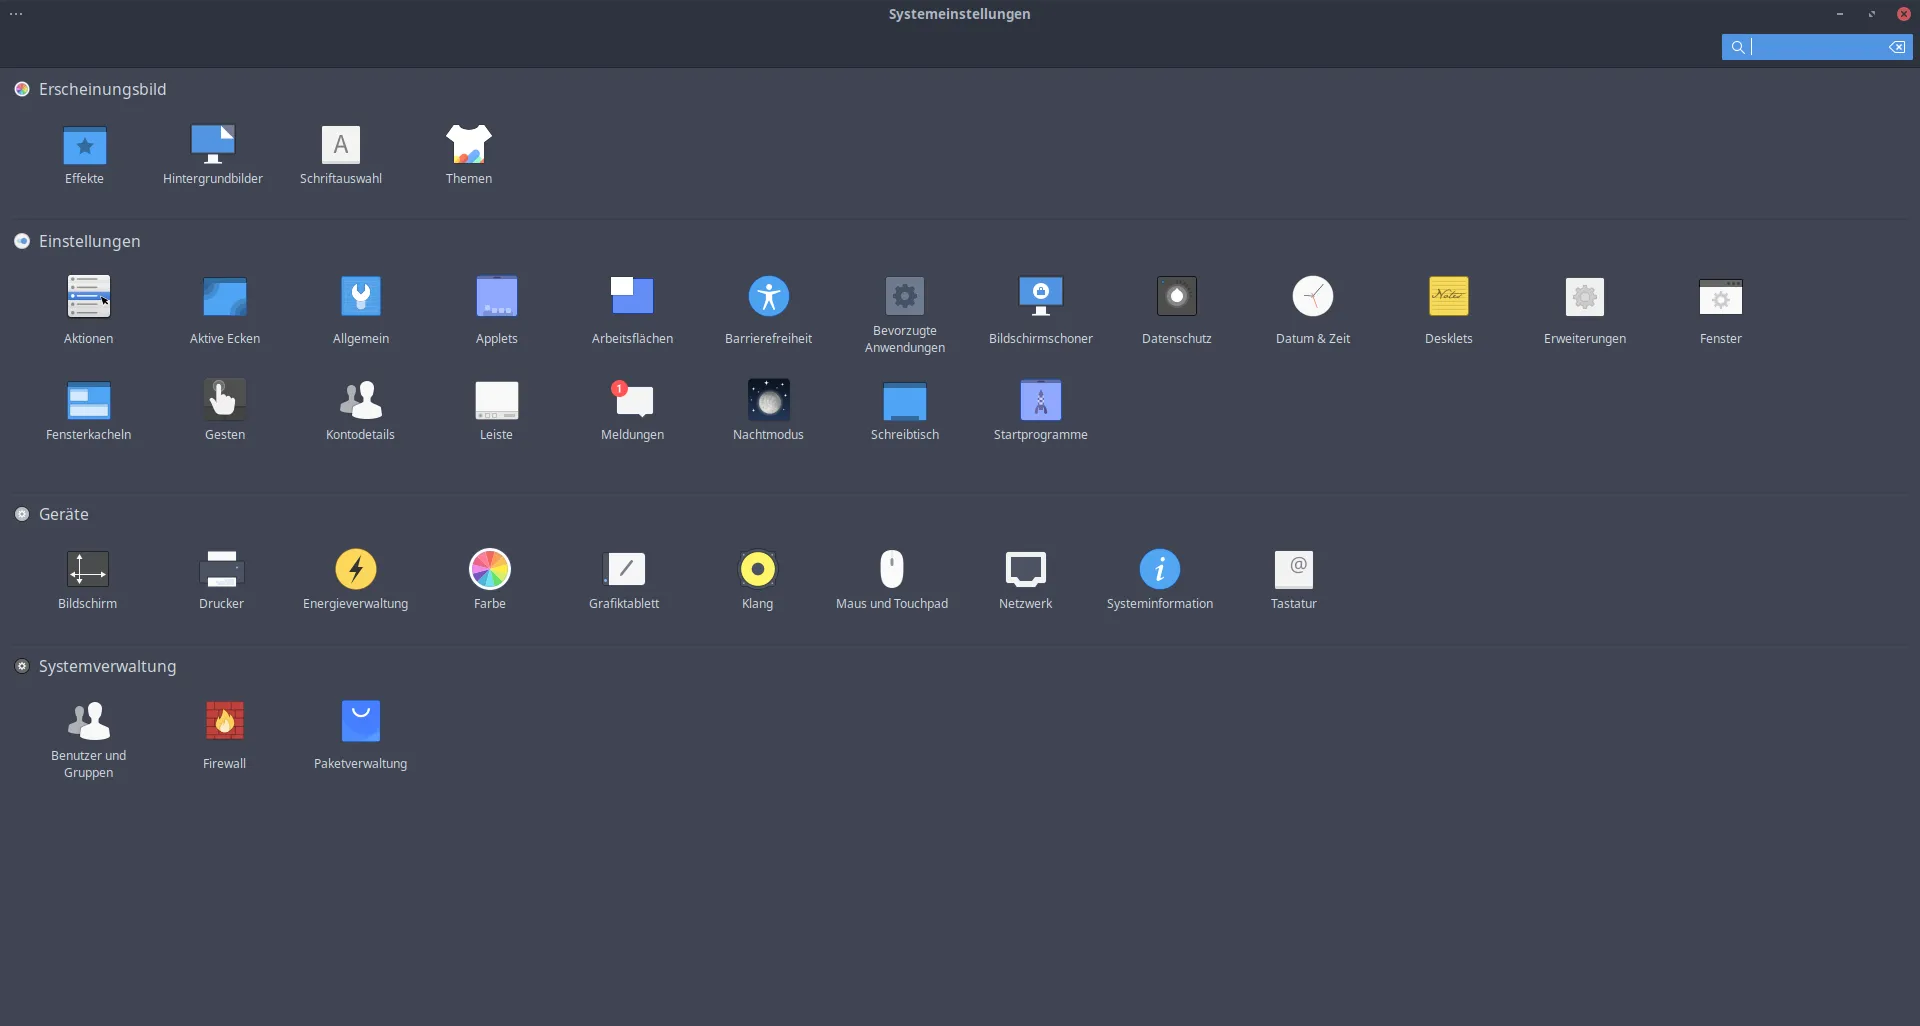Open Benutzer und Gruppen administration
Viewport: 1920px width, 1026px height.
(88, 722)
